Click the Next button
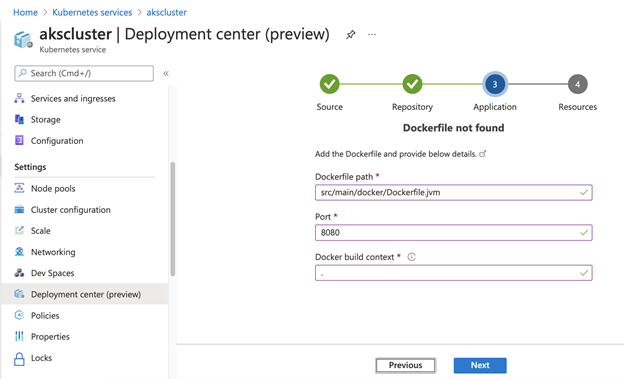This screenshot has width=624, height=379. (480, 365)
